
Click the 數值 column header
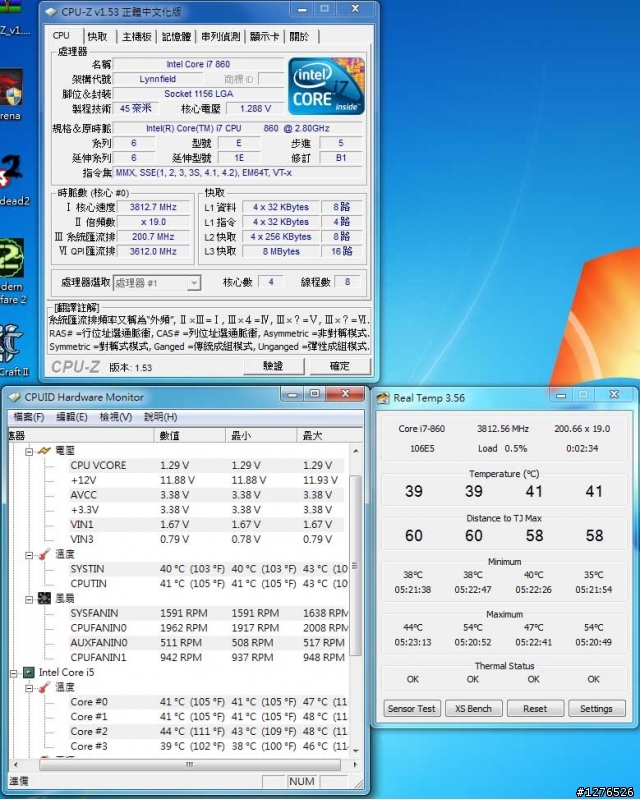(x=189, y=435)
